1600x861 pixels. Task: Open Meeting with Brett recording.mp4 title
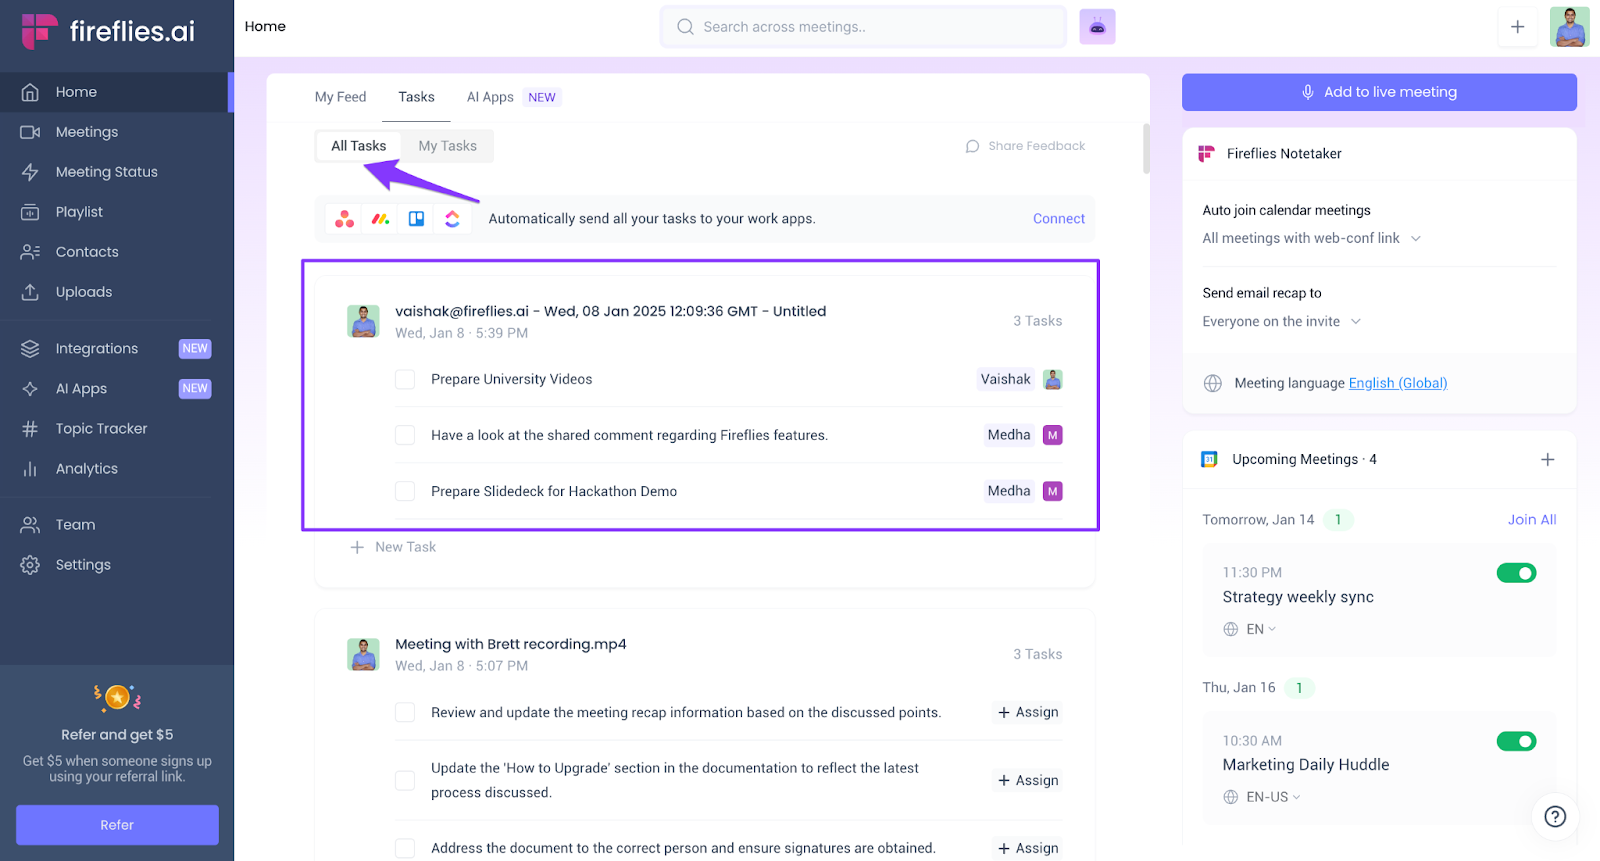click(x=510, y=645)
